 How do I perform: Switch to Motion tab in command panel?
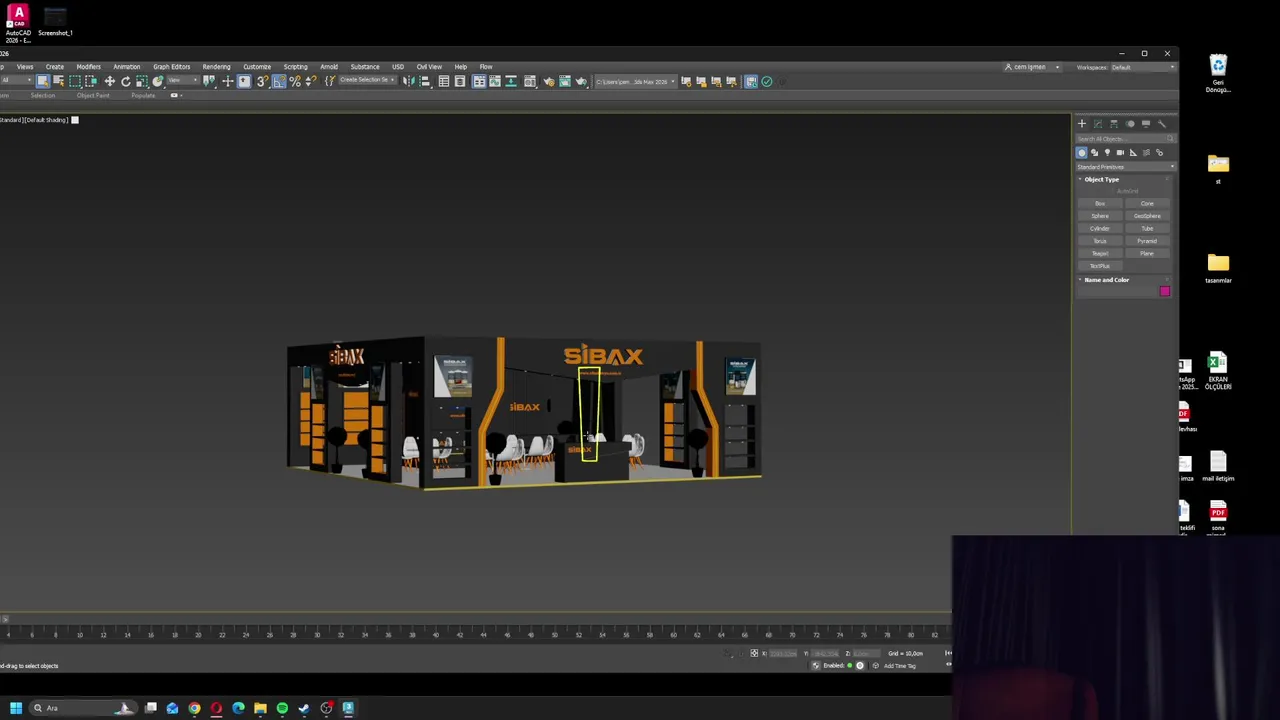coord(1130,124)
